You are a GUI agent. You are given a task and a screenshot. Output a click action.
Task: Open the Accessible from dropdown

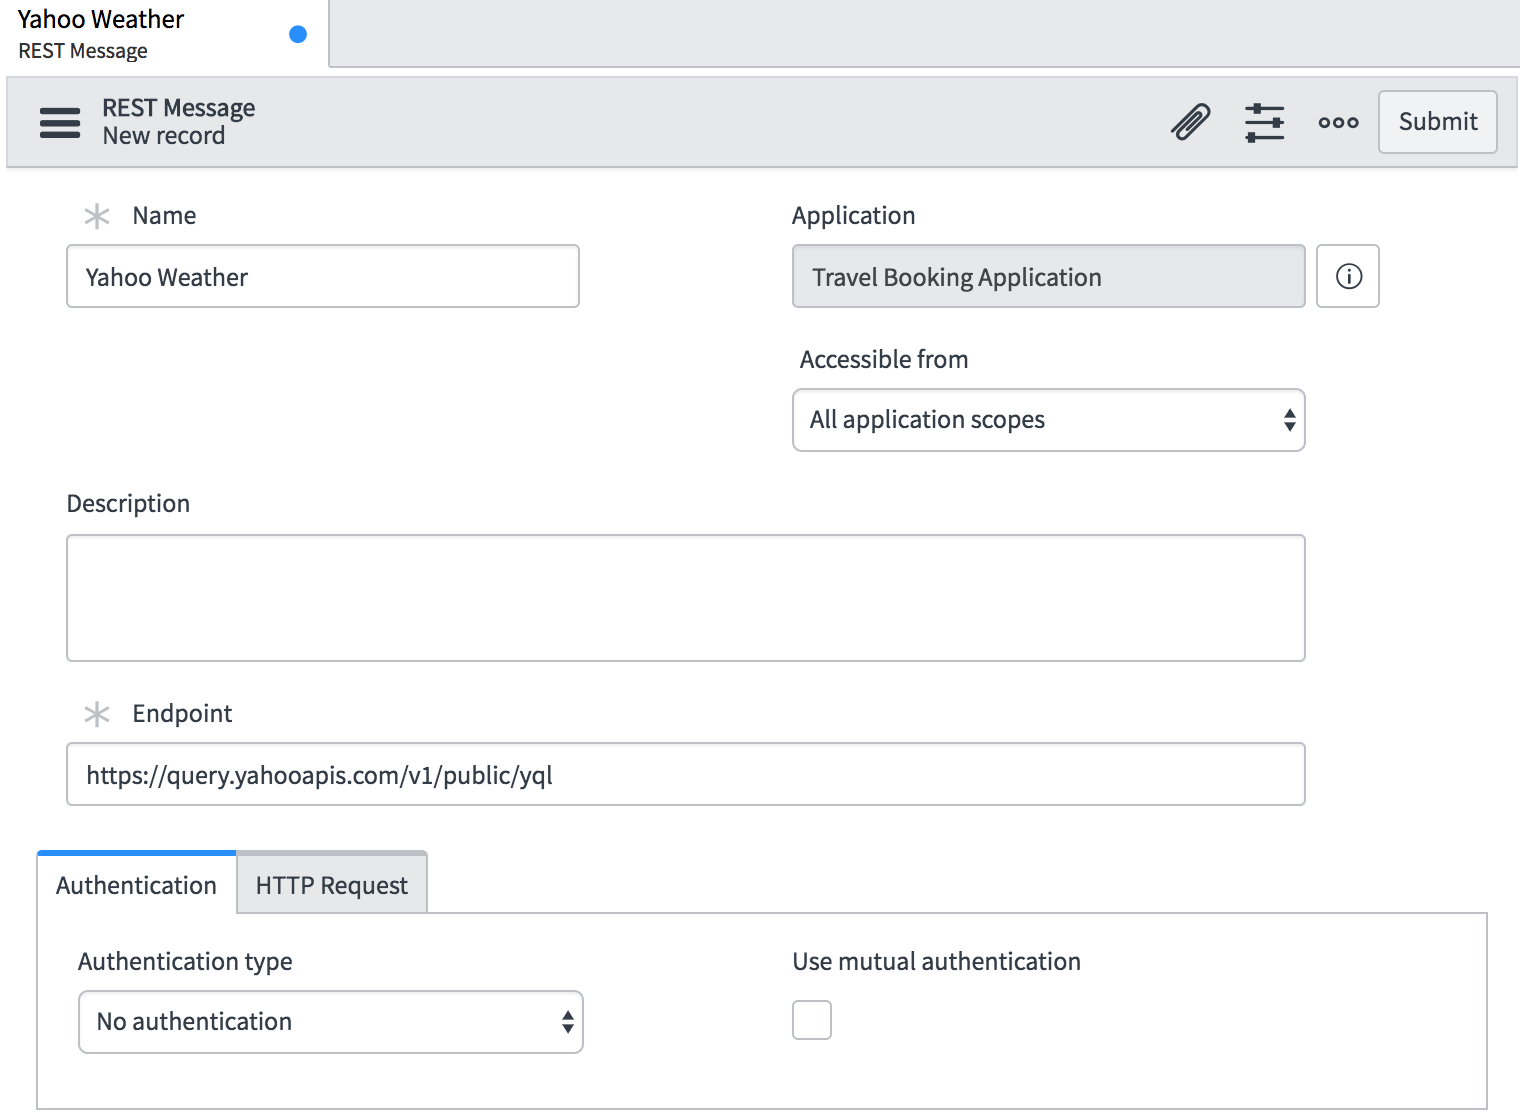1048,420
